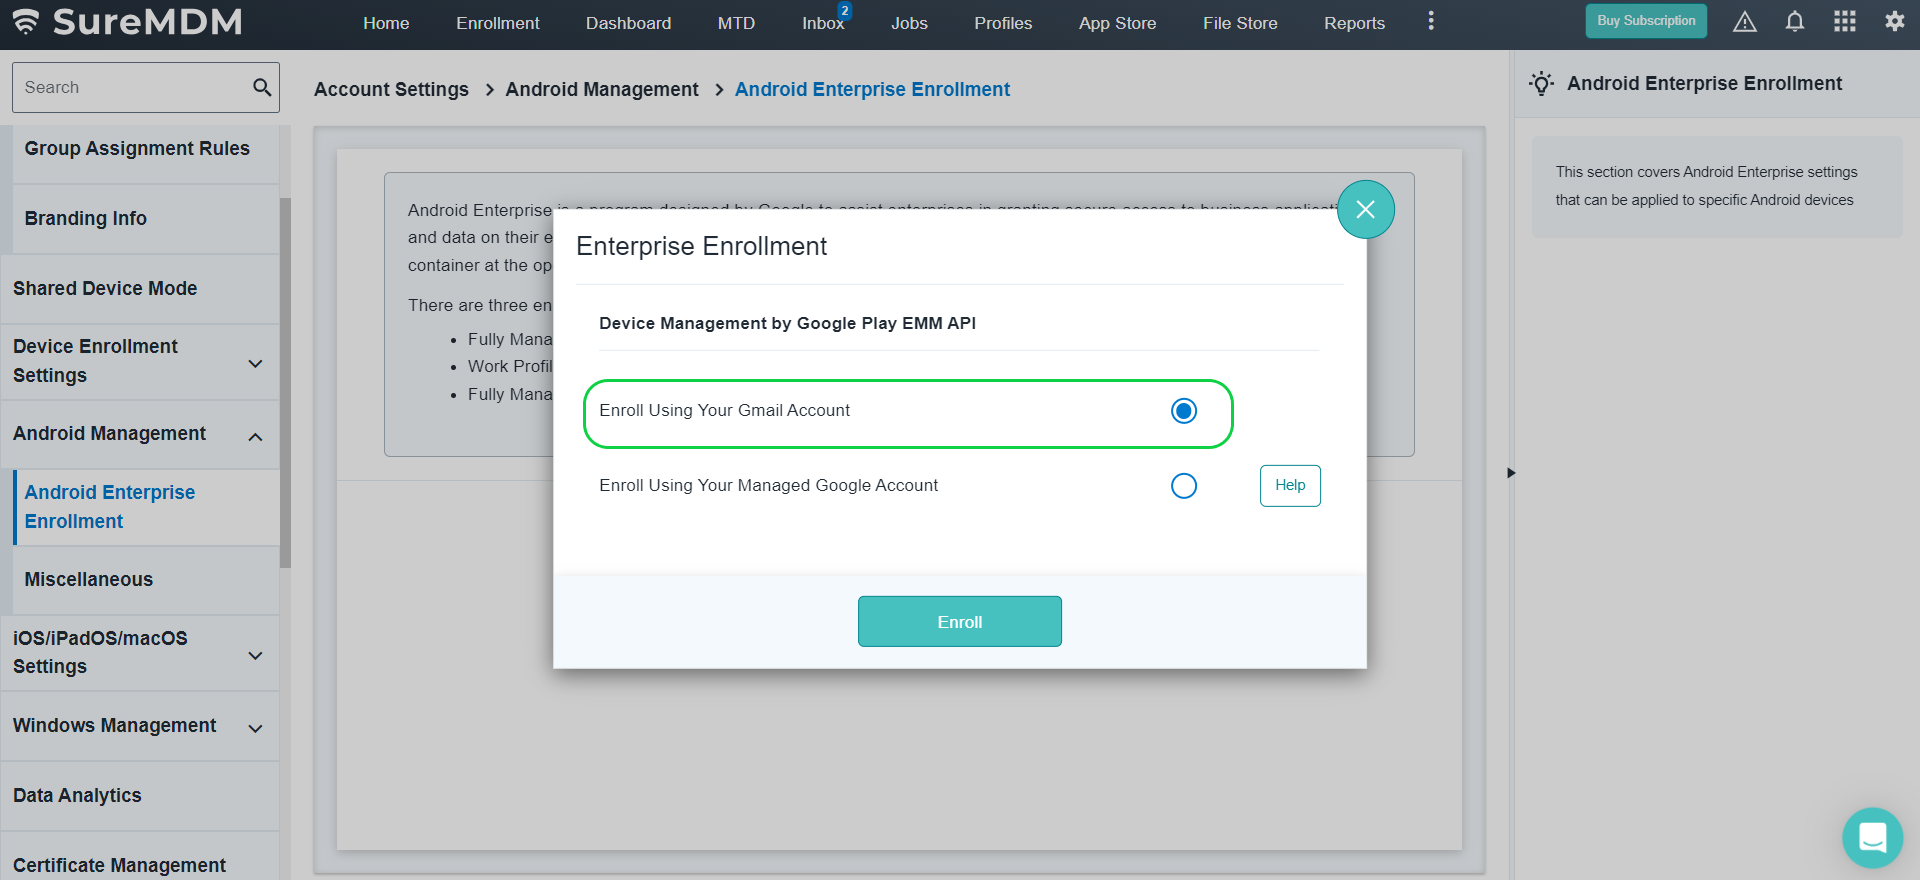Go to Android Management breadcrumb
This screenshot has height=880, width=1920.
[602, 89]
